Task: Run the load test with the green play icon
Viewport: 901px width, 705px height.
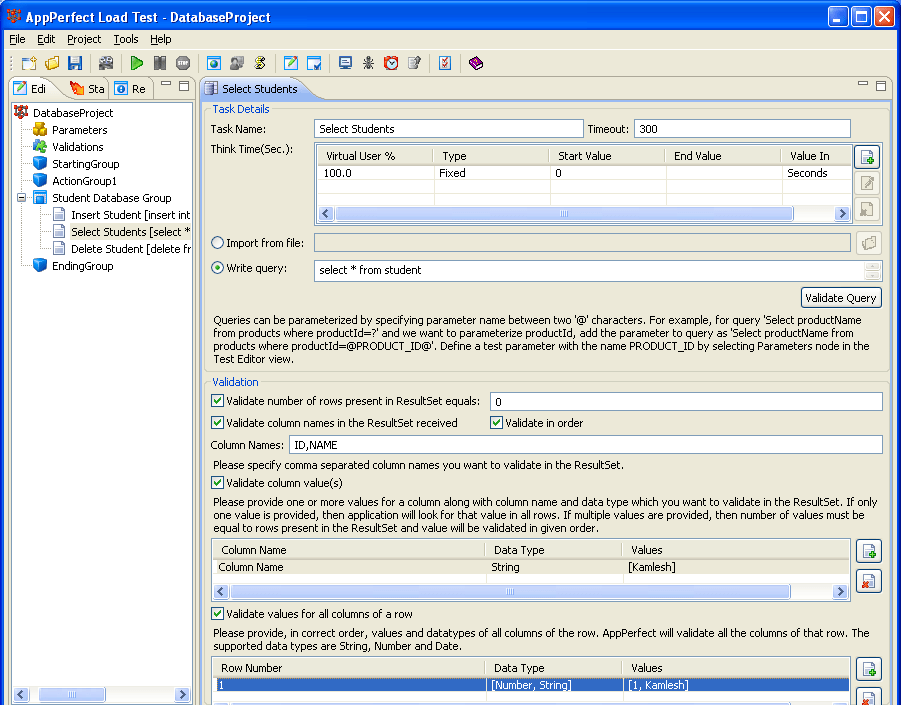Action: (x=137, y=62)
